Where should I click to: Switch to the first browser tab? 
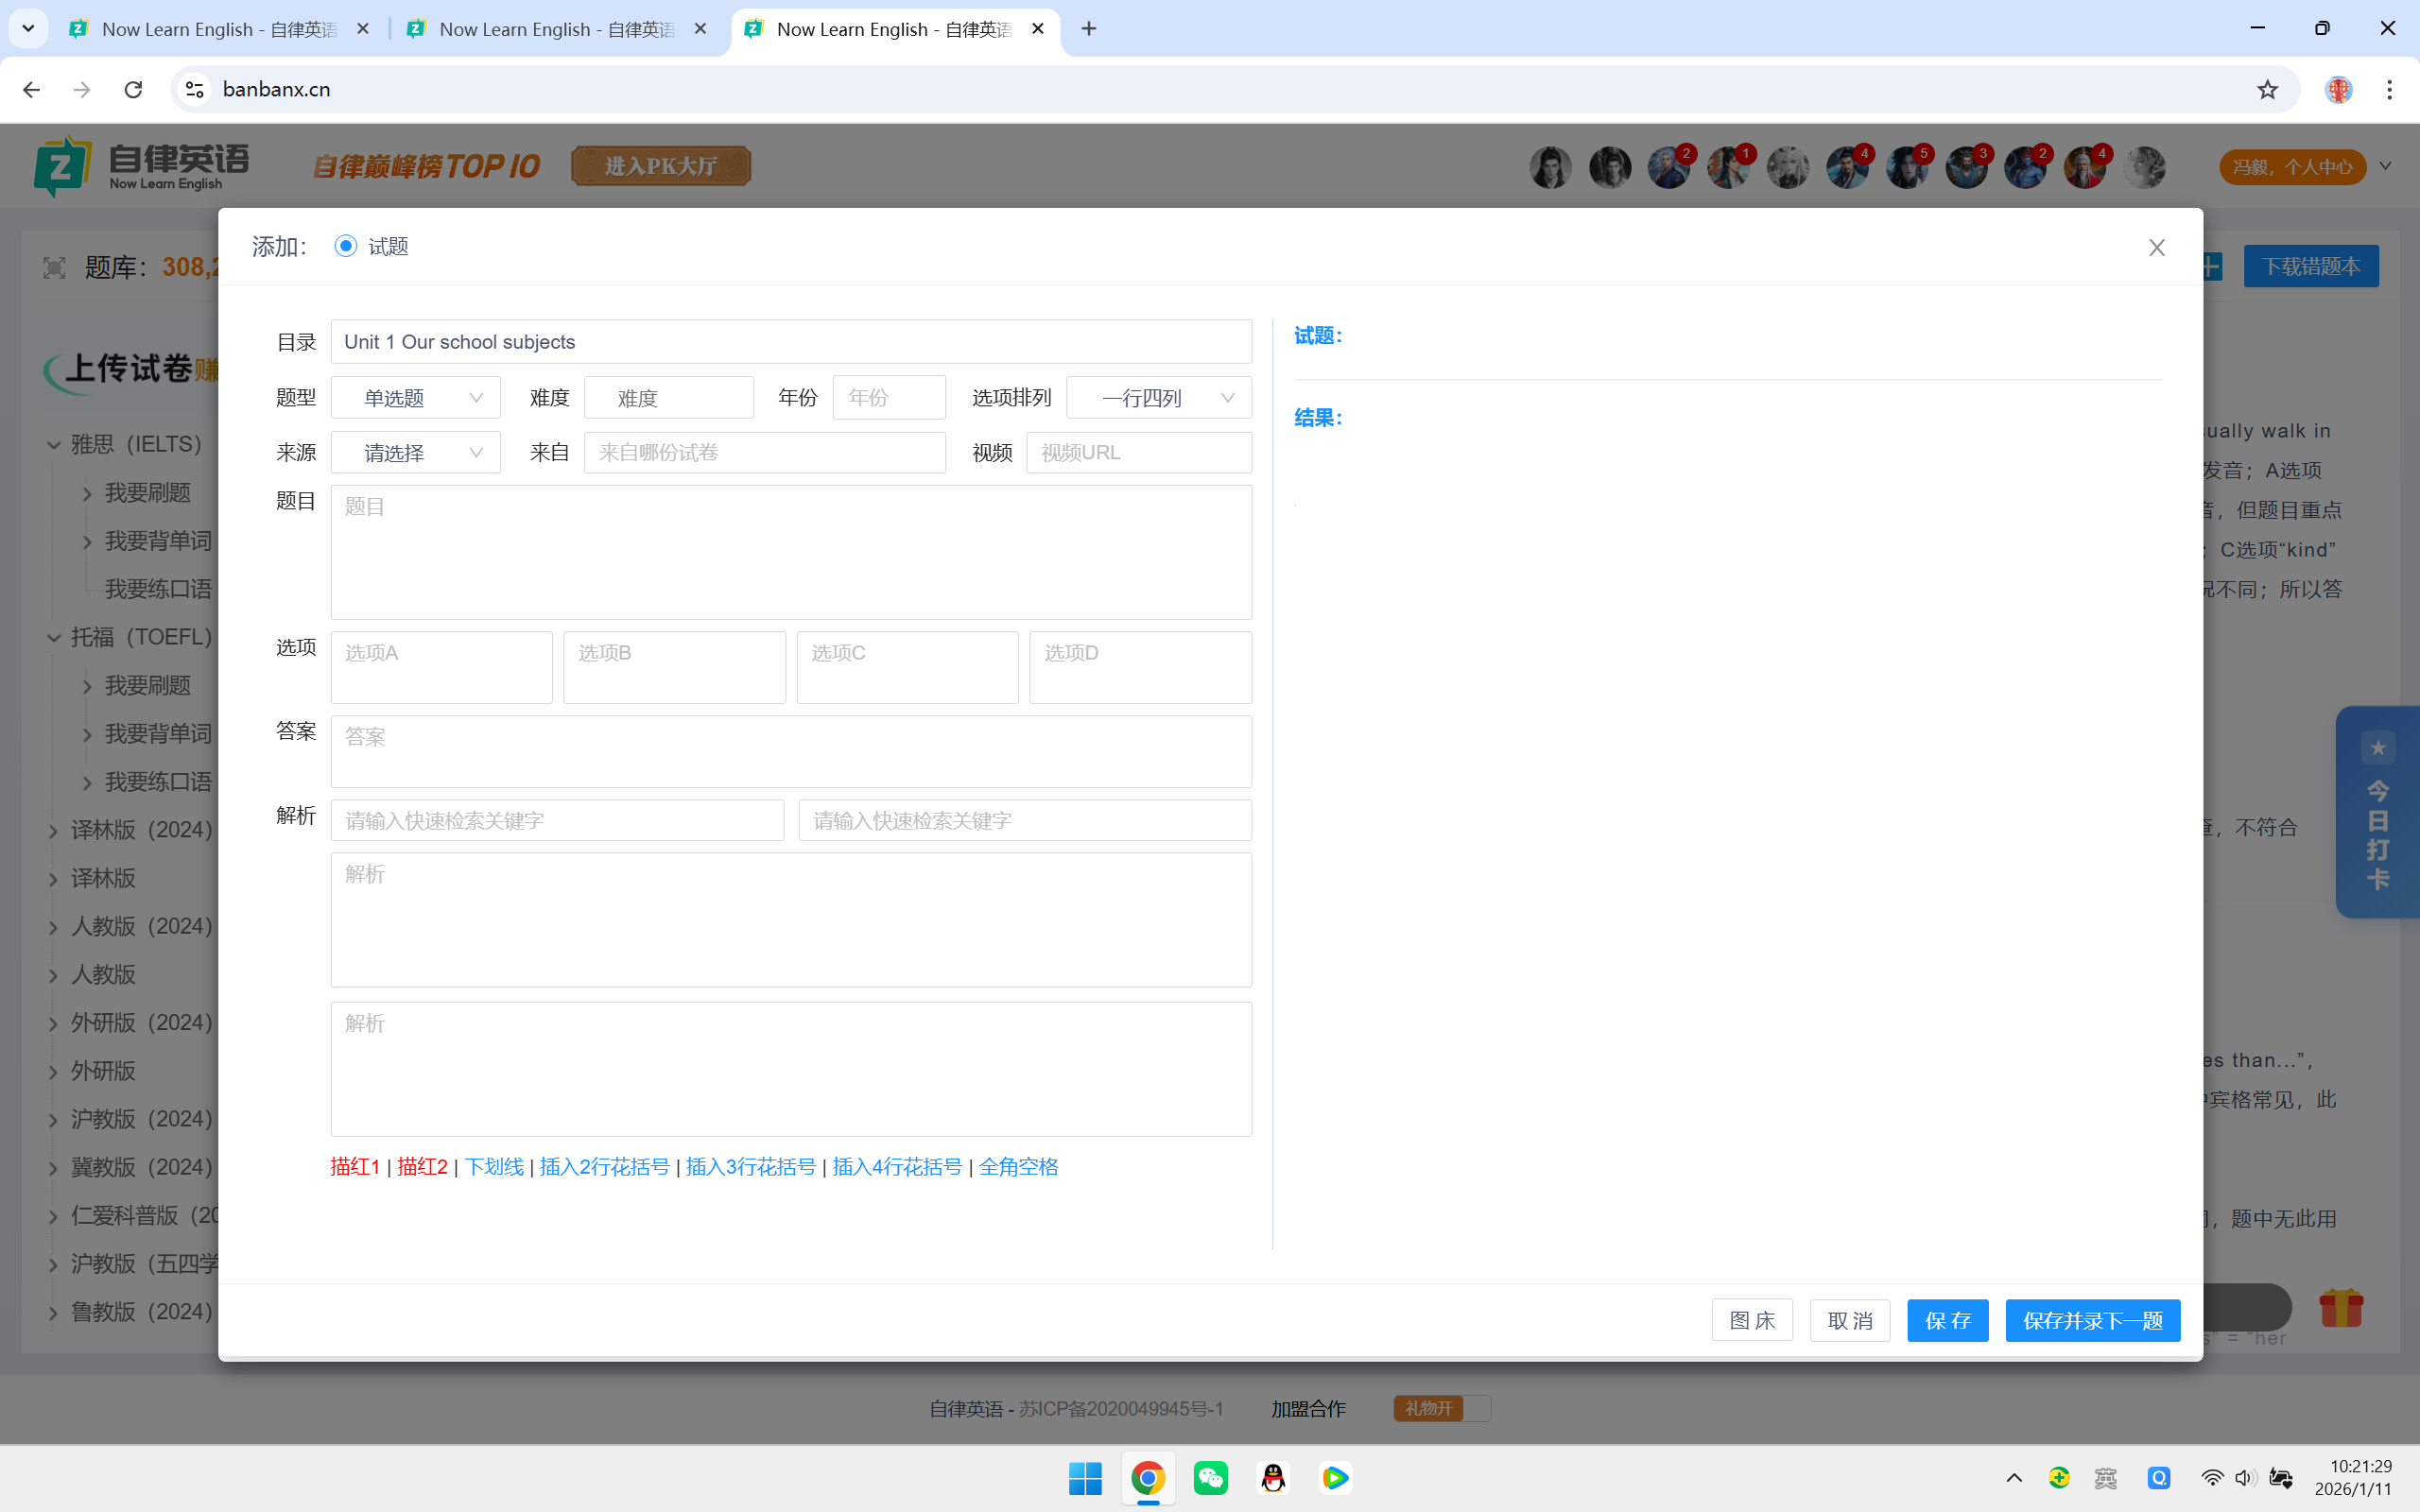coord(218,29)
